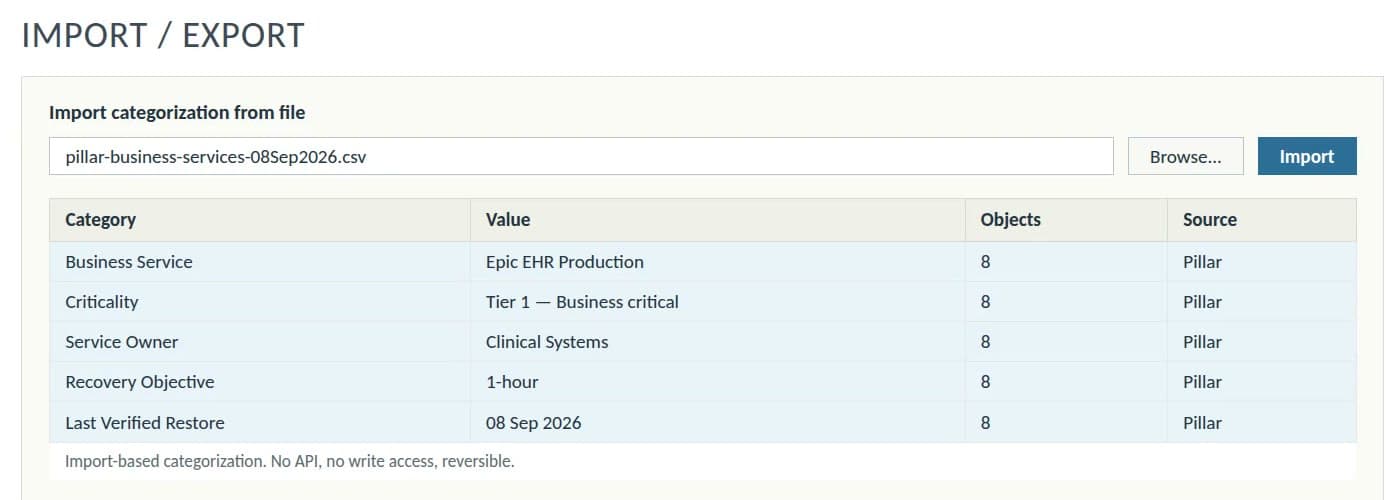Click Objects count in Business Service row
The image size is (1400, 500).
985,262
